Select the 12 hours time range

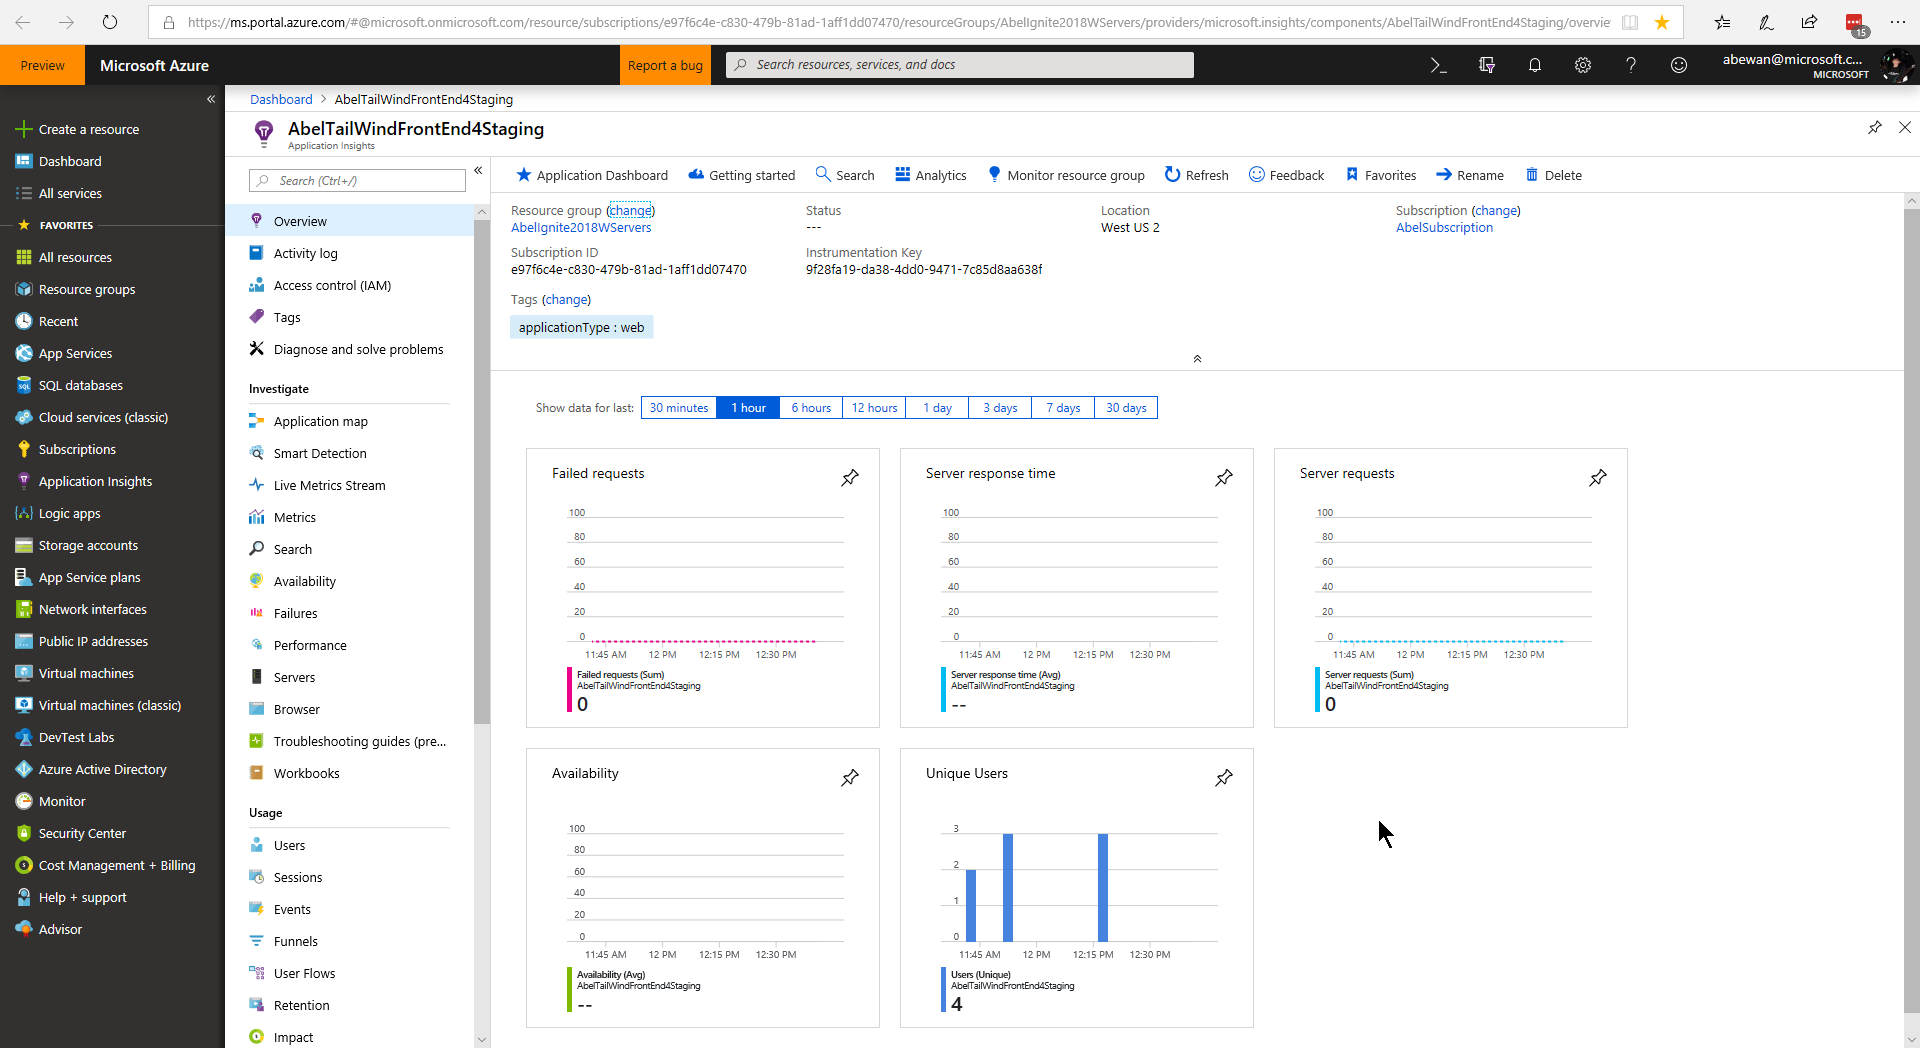[874, 408]
